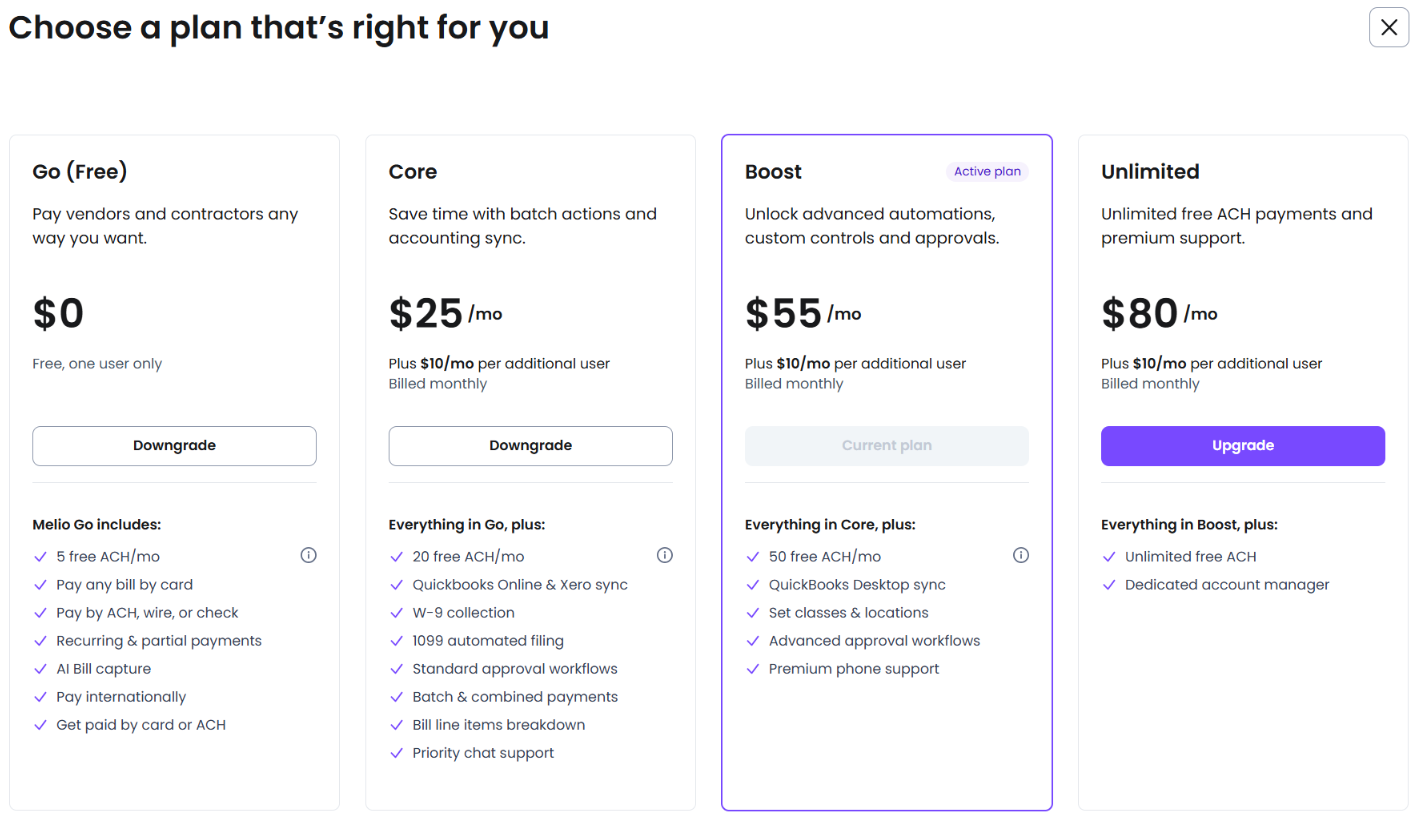Click the Active plan badge

coord(987,172)
